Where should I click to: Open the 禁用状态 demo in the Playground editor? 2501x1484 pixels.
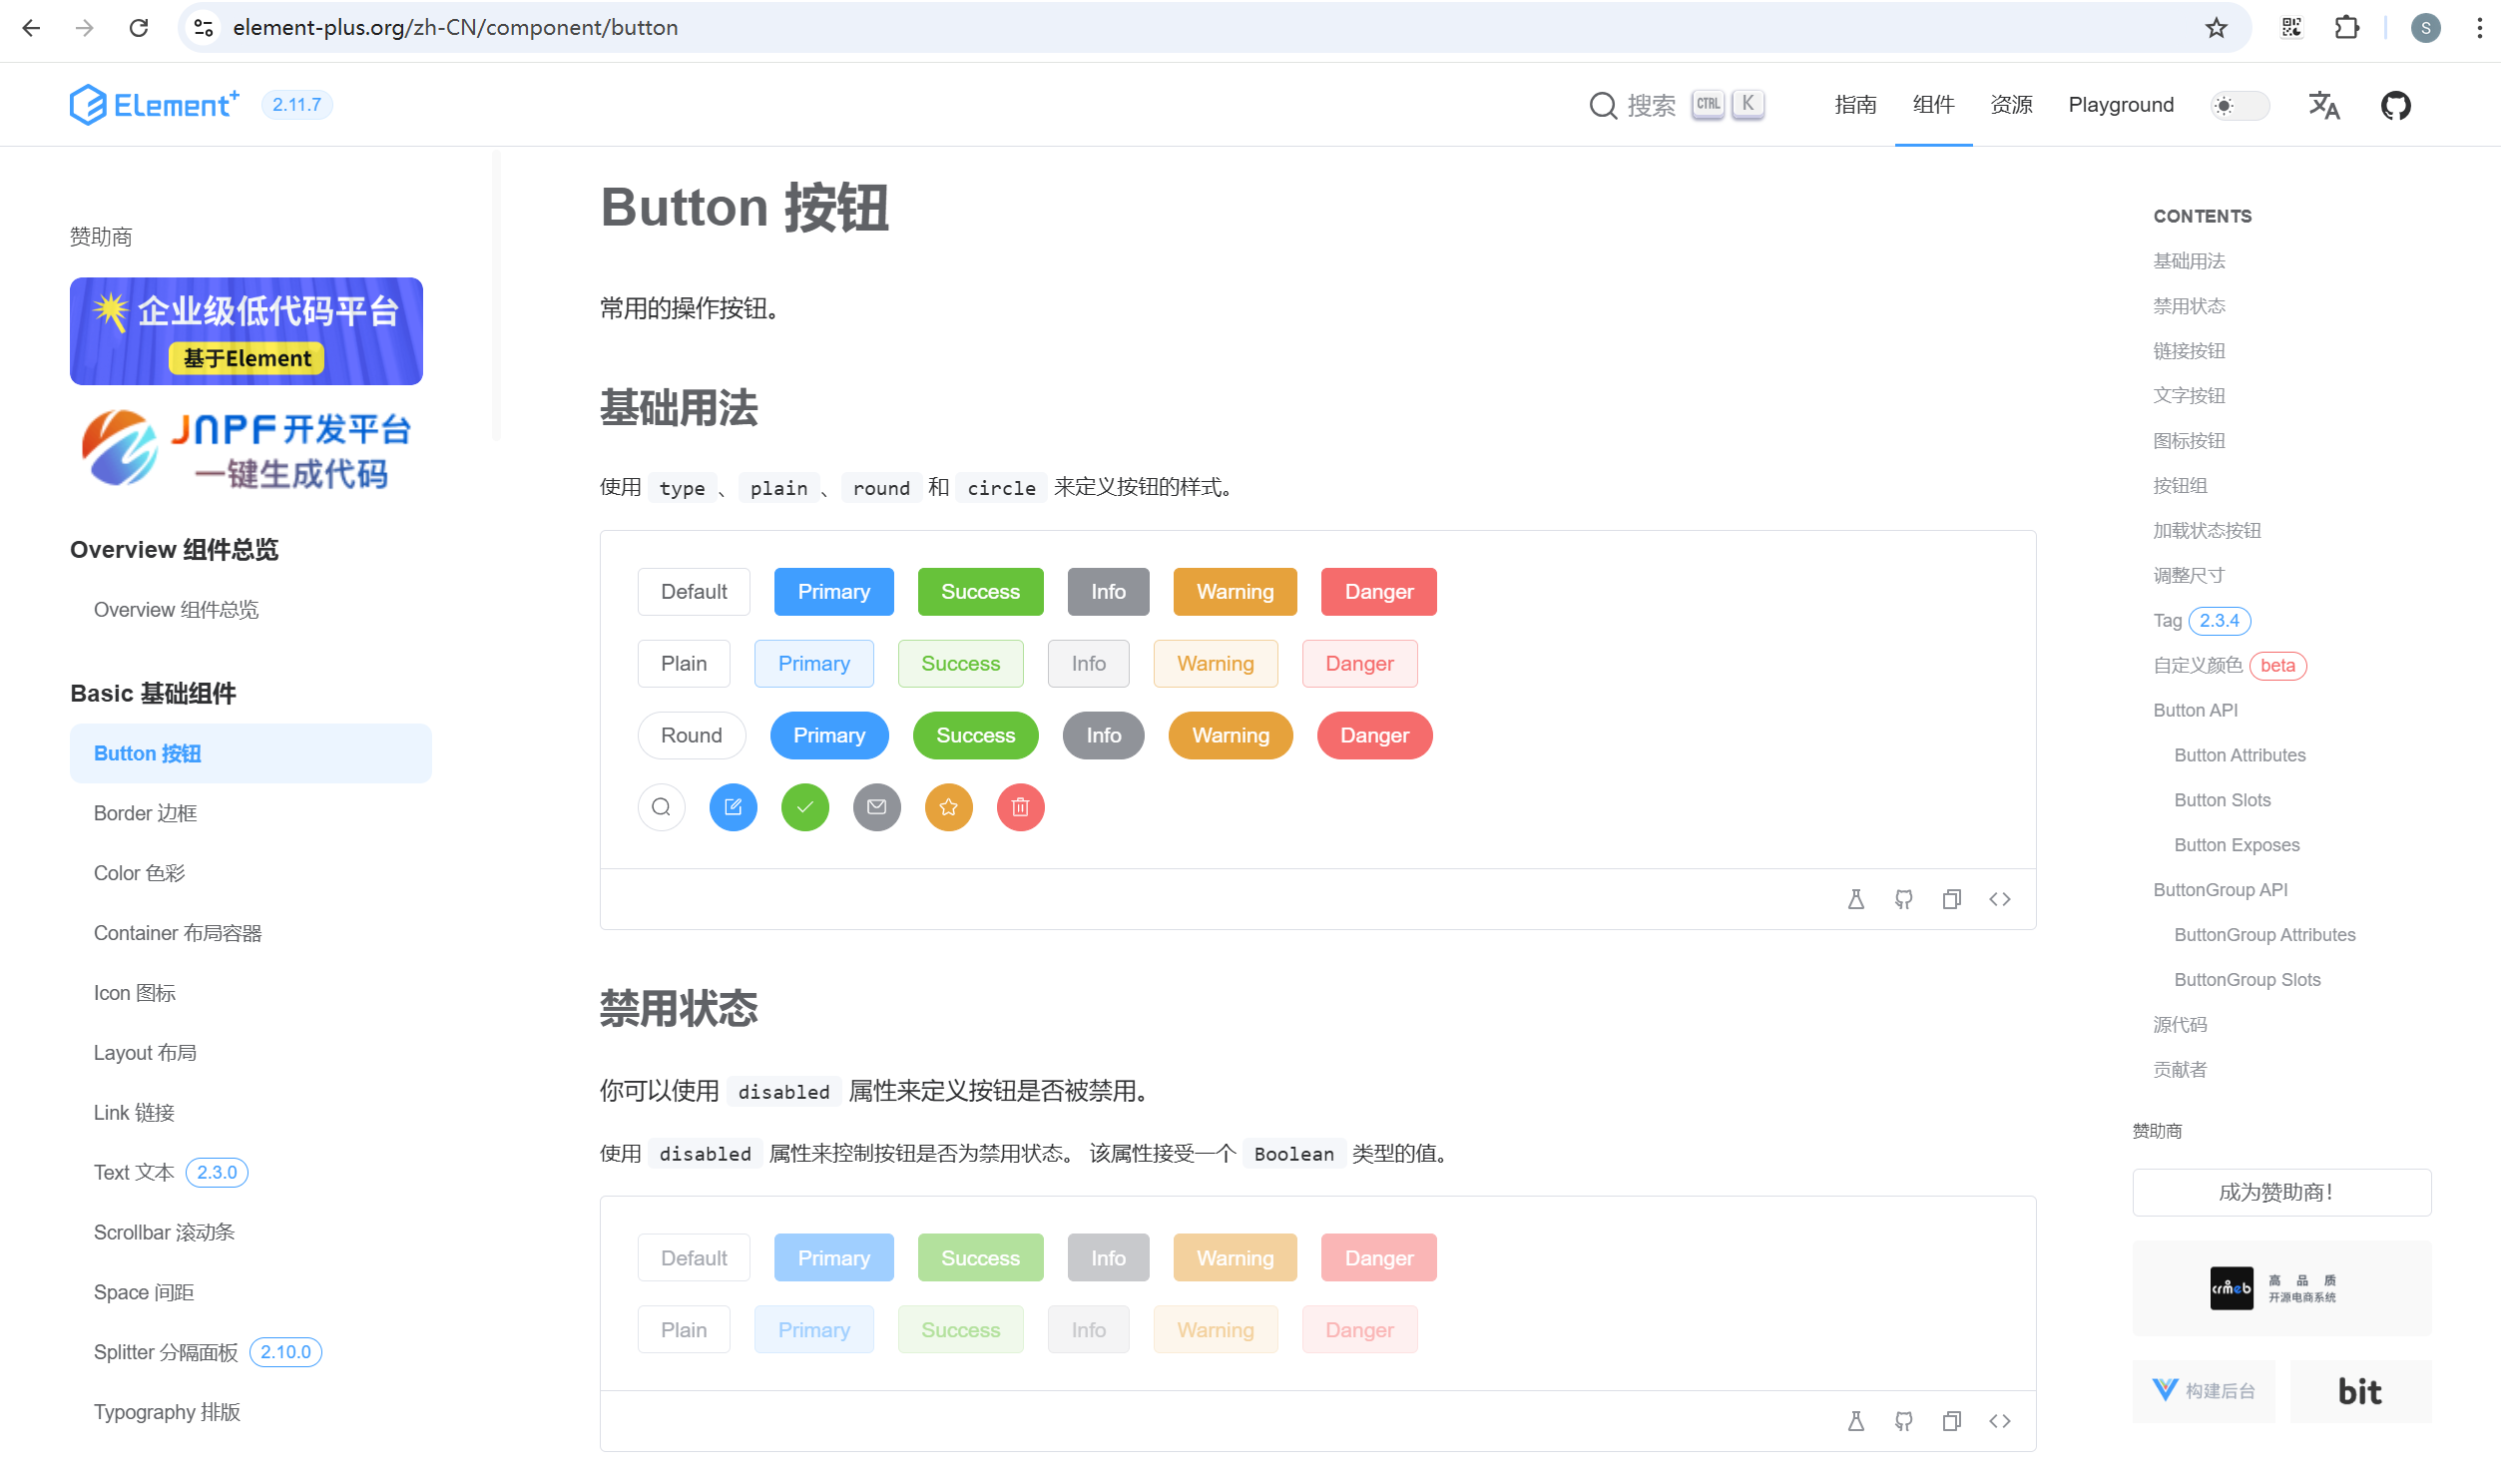coord(1856,1420)
